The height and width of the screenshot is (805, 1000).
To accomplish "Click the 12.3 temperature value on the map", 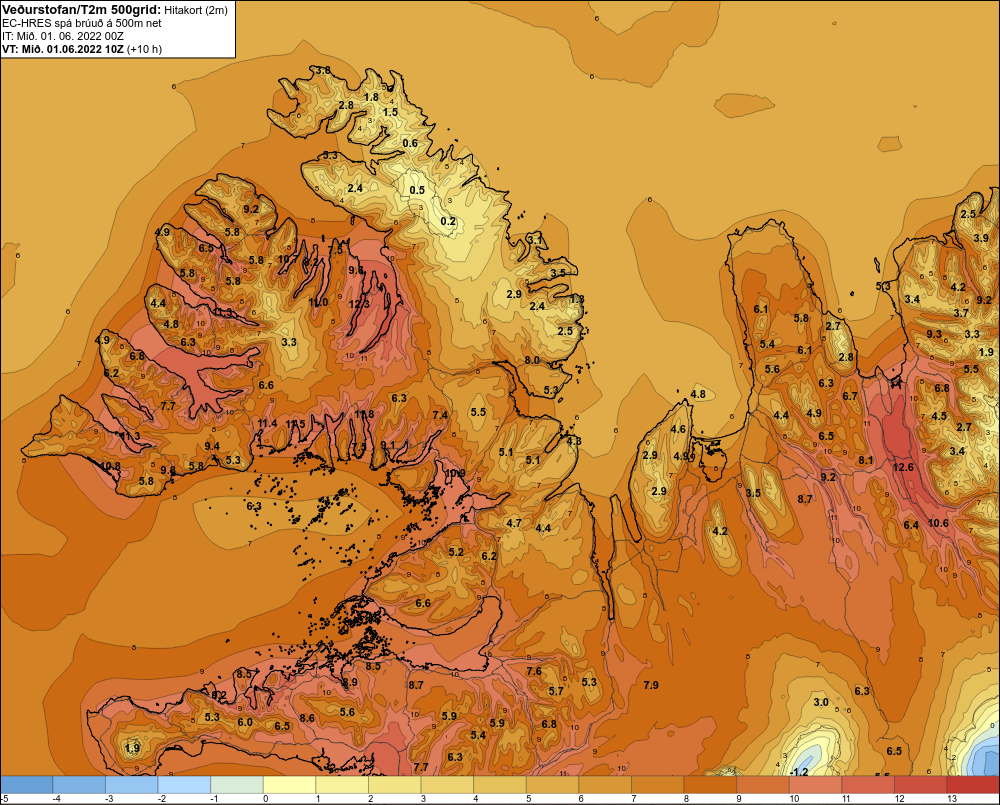I will pyautogui.click(x=359, y=304).
